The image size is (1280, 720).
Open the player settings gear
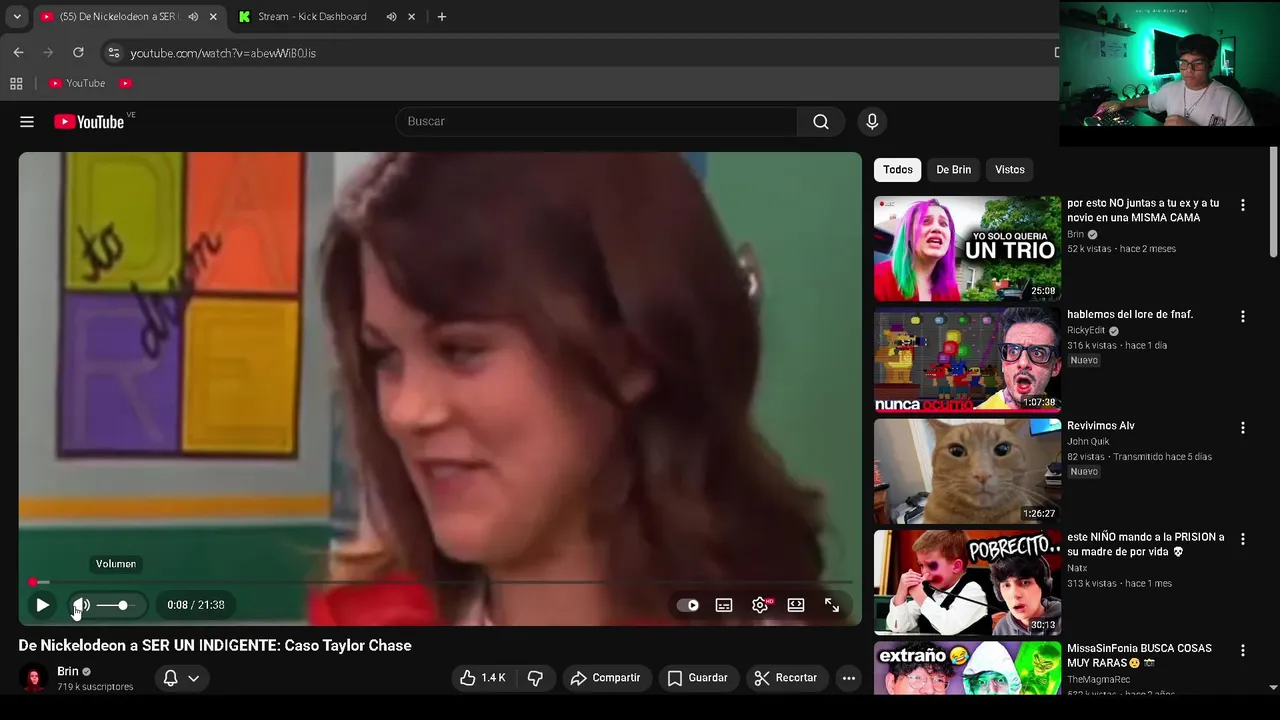[x=760, y=605]
